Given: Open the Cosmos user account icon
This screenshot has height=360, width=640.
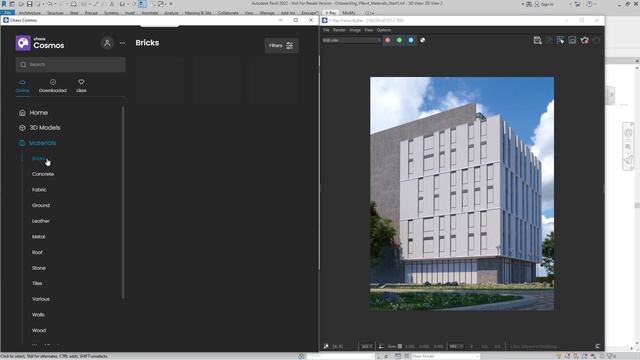Looking at the screenshot, I should (x=107, y=43).
